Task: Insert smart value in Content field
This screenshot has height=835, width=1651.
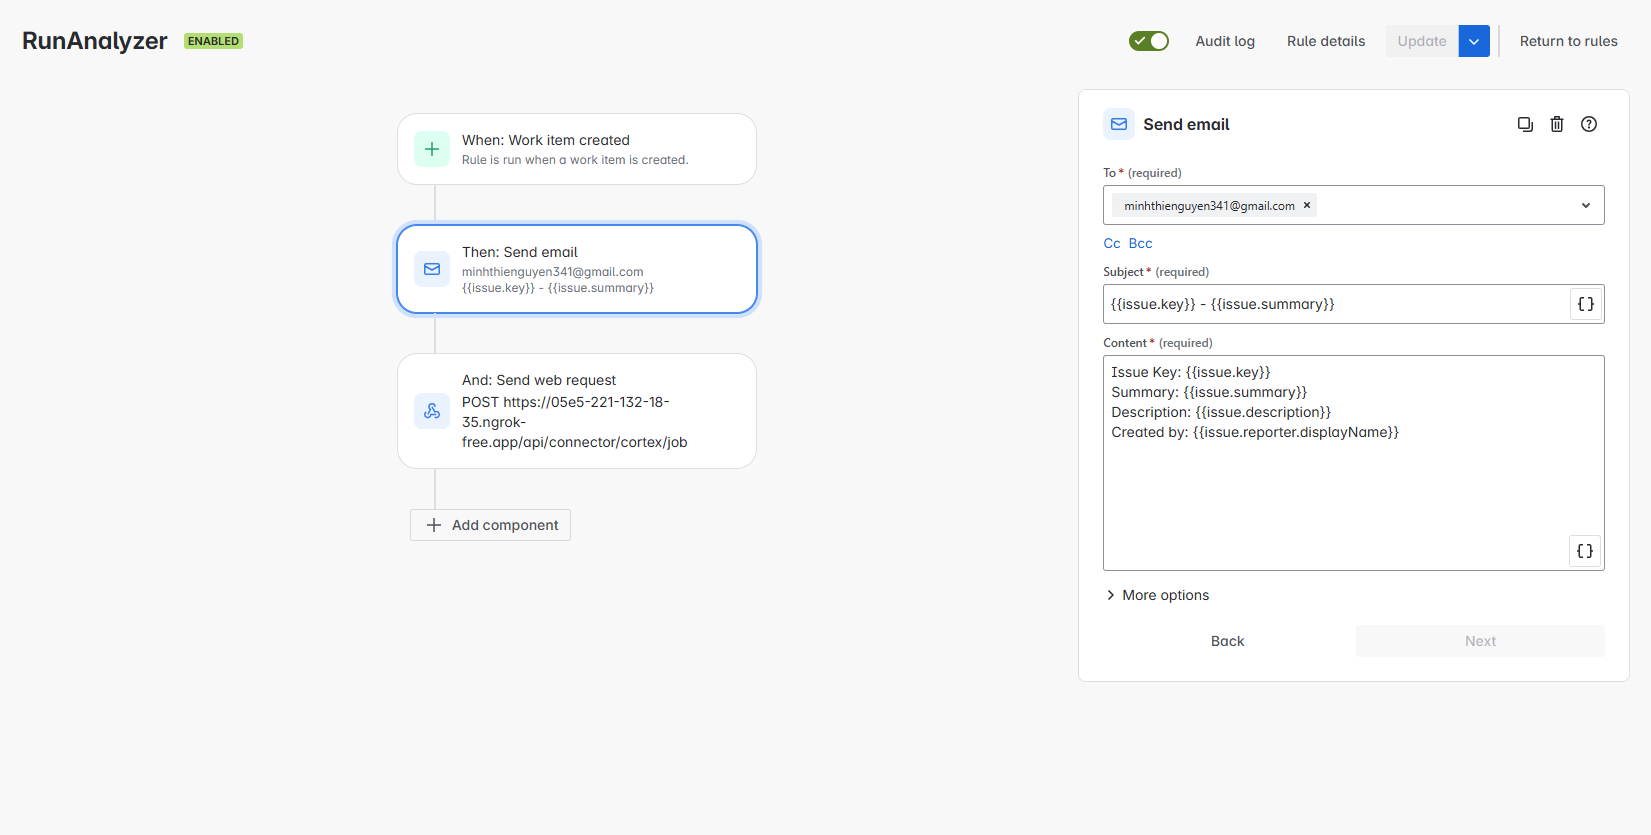Action: pos(1585,551)
